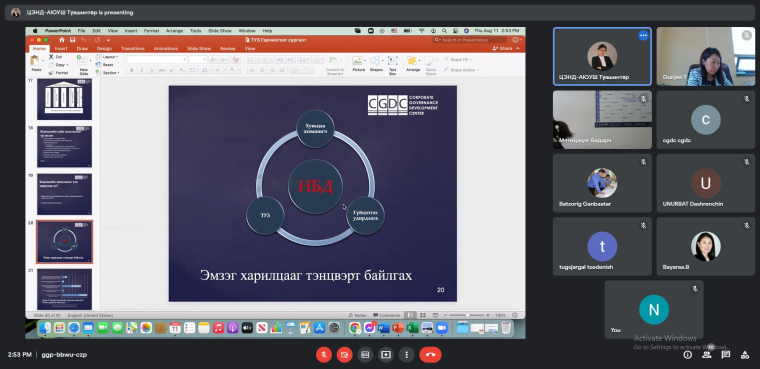The image size is (760, 369).
Task: Select the tugsjargal tsedenish participant tile
Action: coord(602,246)
